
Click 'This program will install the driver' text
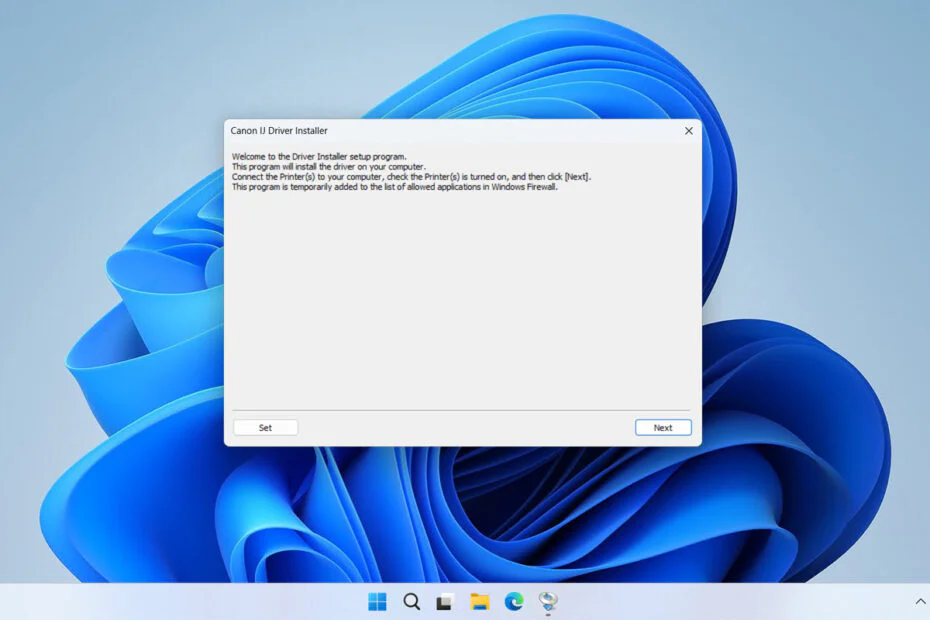(329, 167)
